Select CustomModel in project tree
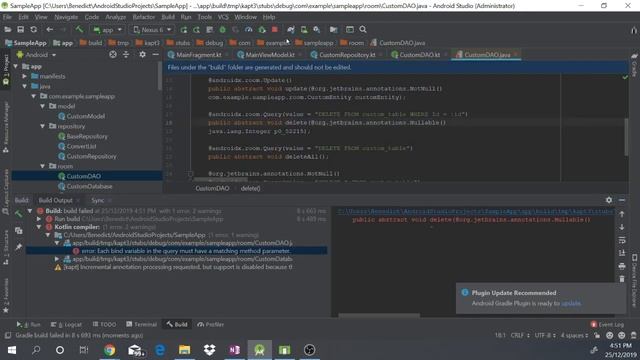640x360 pixels. click(85, 116)
